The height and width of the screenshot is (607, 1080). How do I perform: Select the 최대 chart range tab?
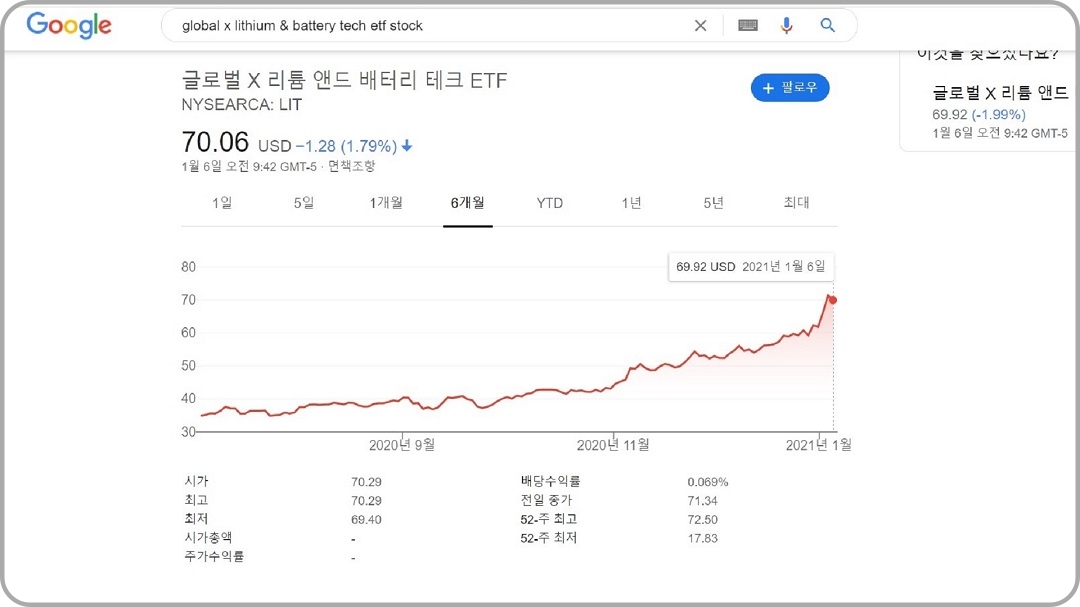(x=796, y=203)
